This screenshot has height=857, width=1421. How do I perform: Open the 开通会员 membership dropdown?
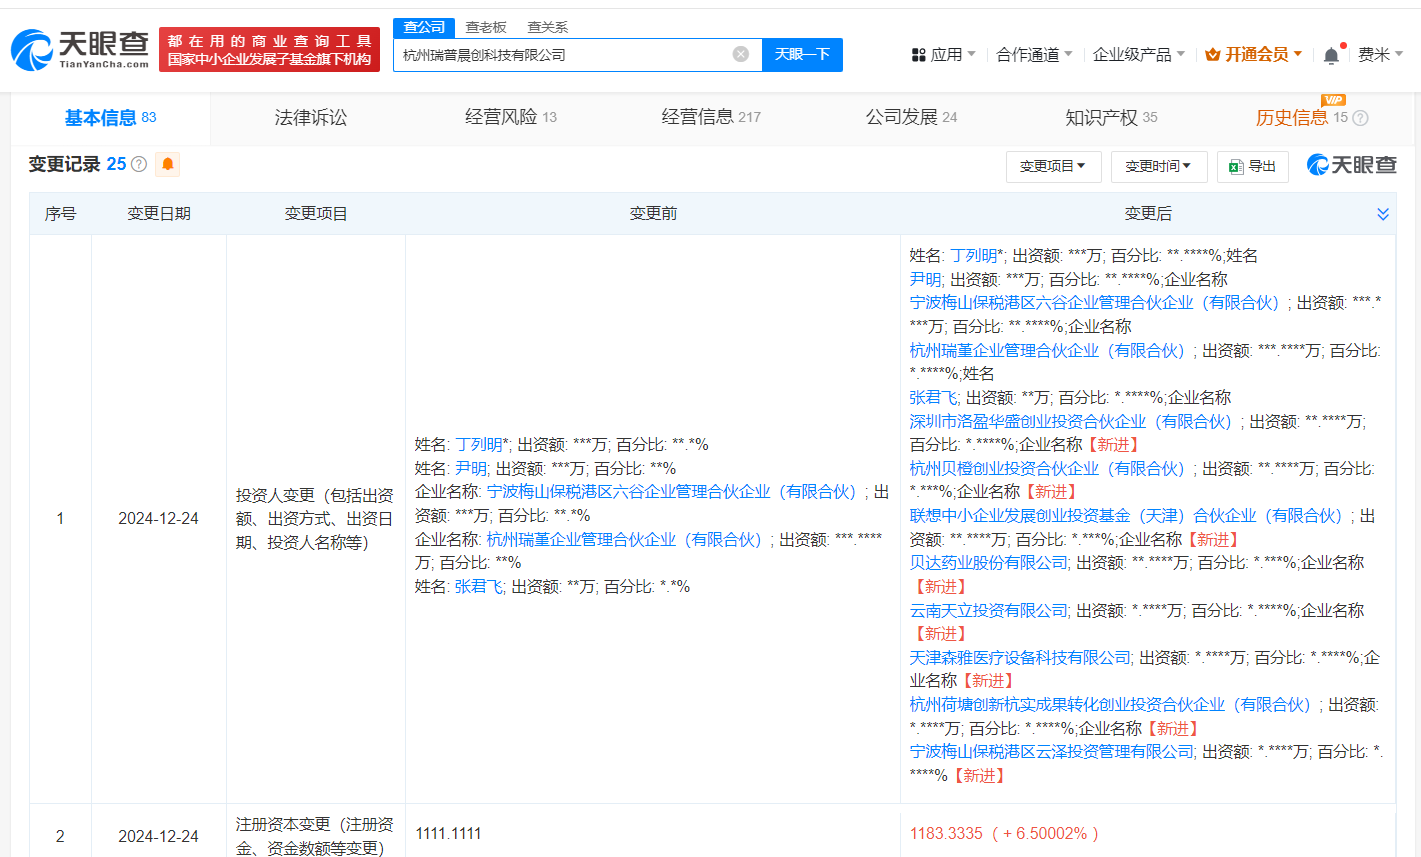pos(1253,55)
